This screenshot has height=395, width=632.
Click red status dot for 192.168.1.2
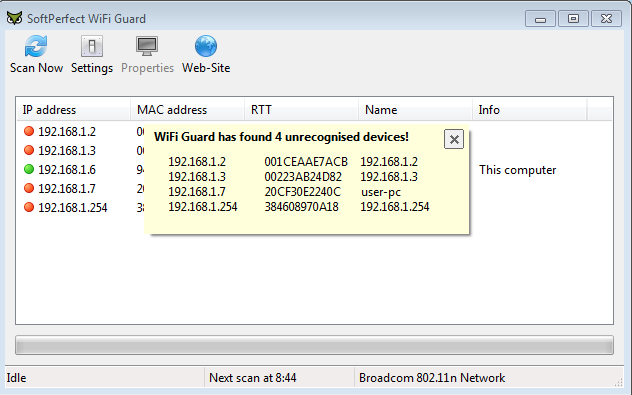(x=29, y=131)
